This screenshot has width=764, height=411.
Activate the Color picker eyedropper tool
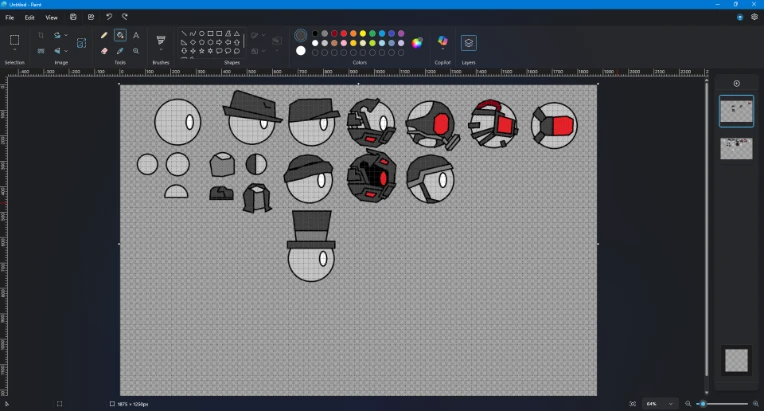tap(120, 51)
